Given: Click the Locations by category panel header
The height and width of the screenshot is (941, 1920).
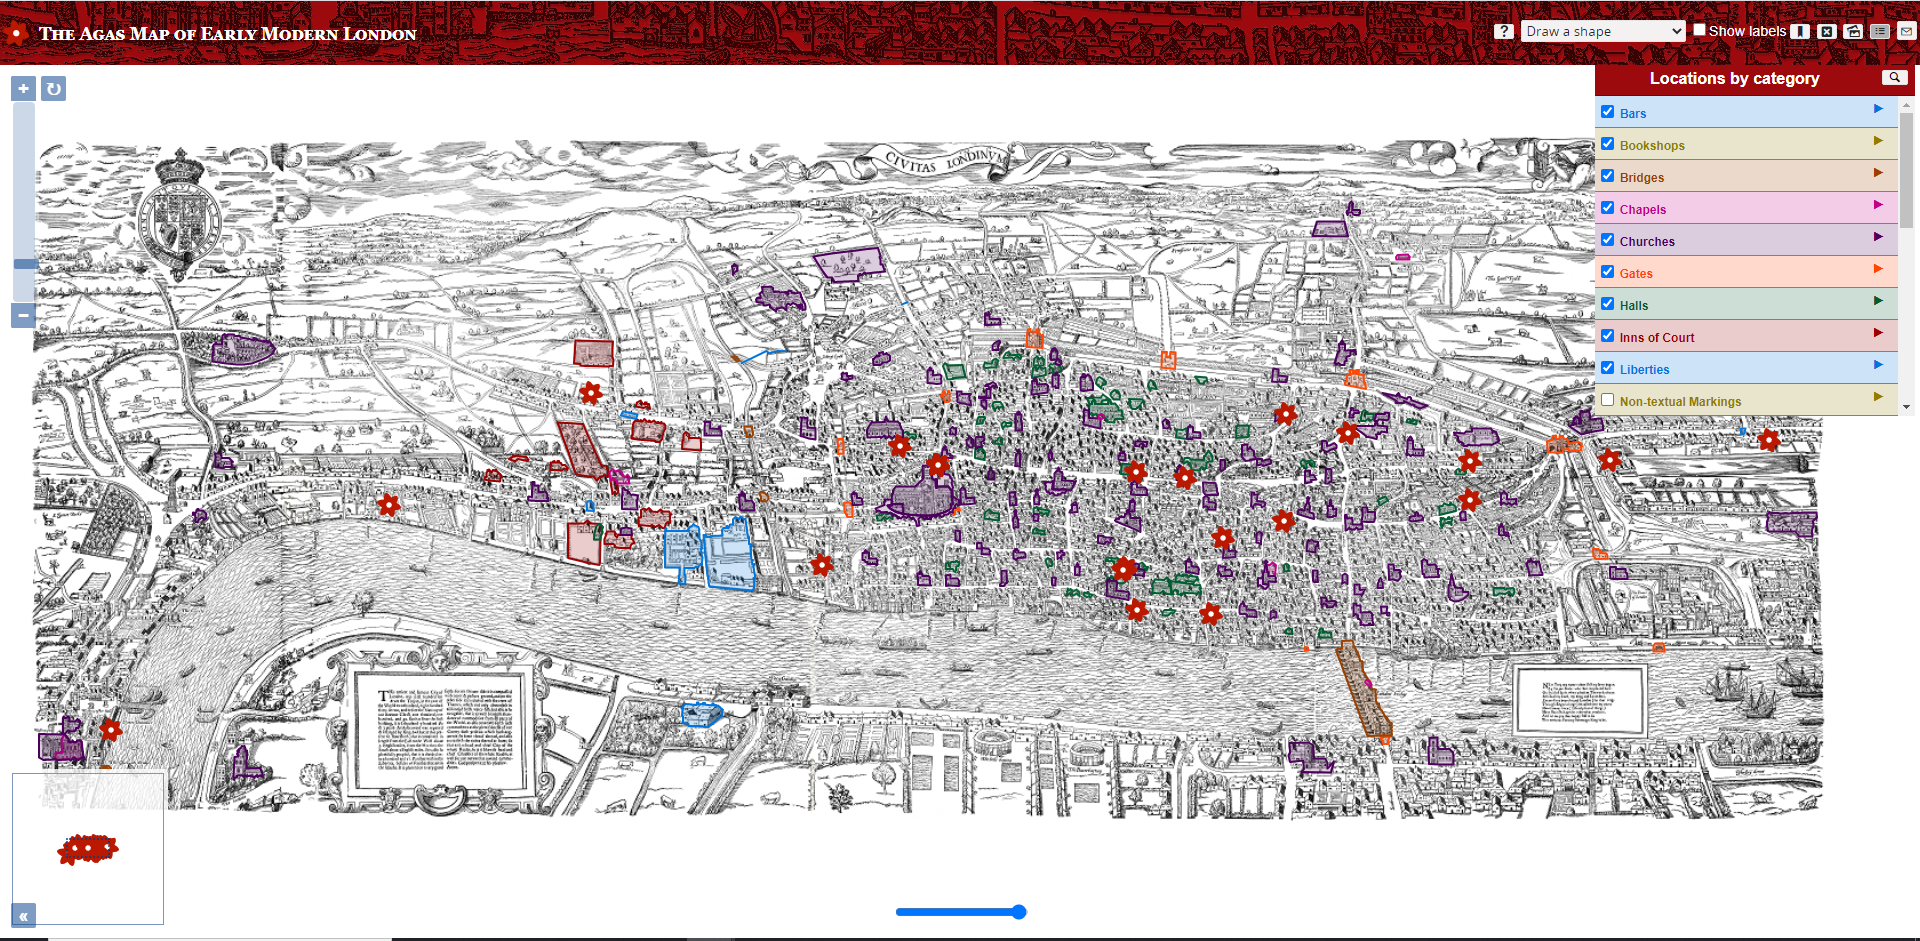Looking at the screenshot, I should [1734, 78].
